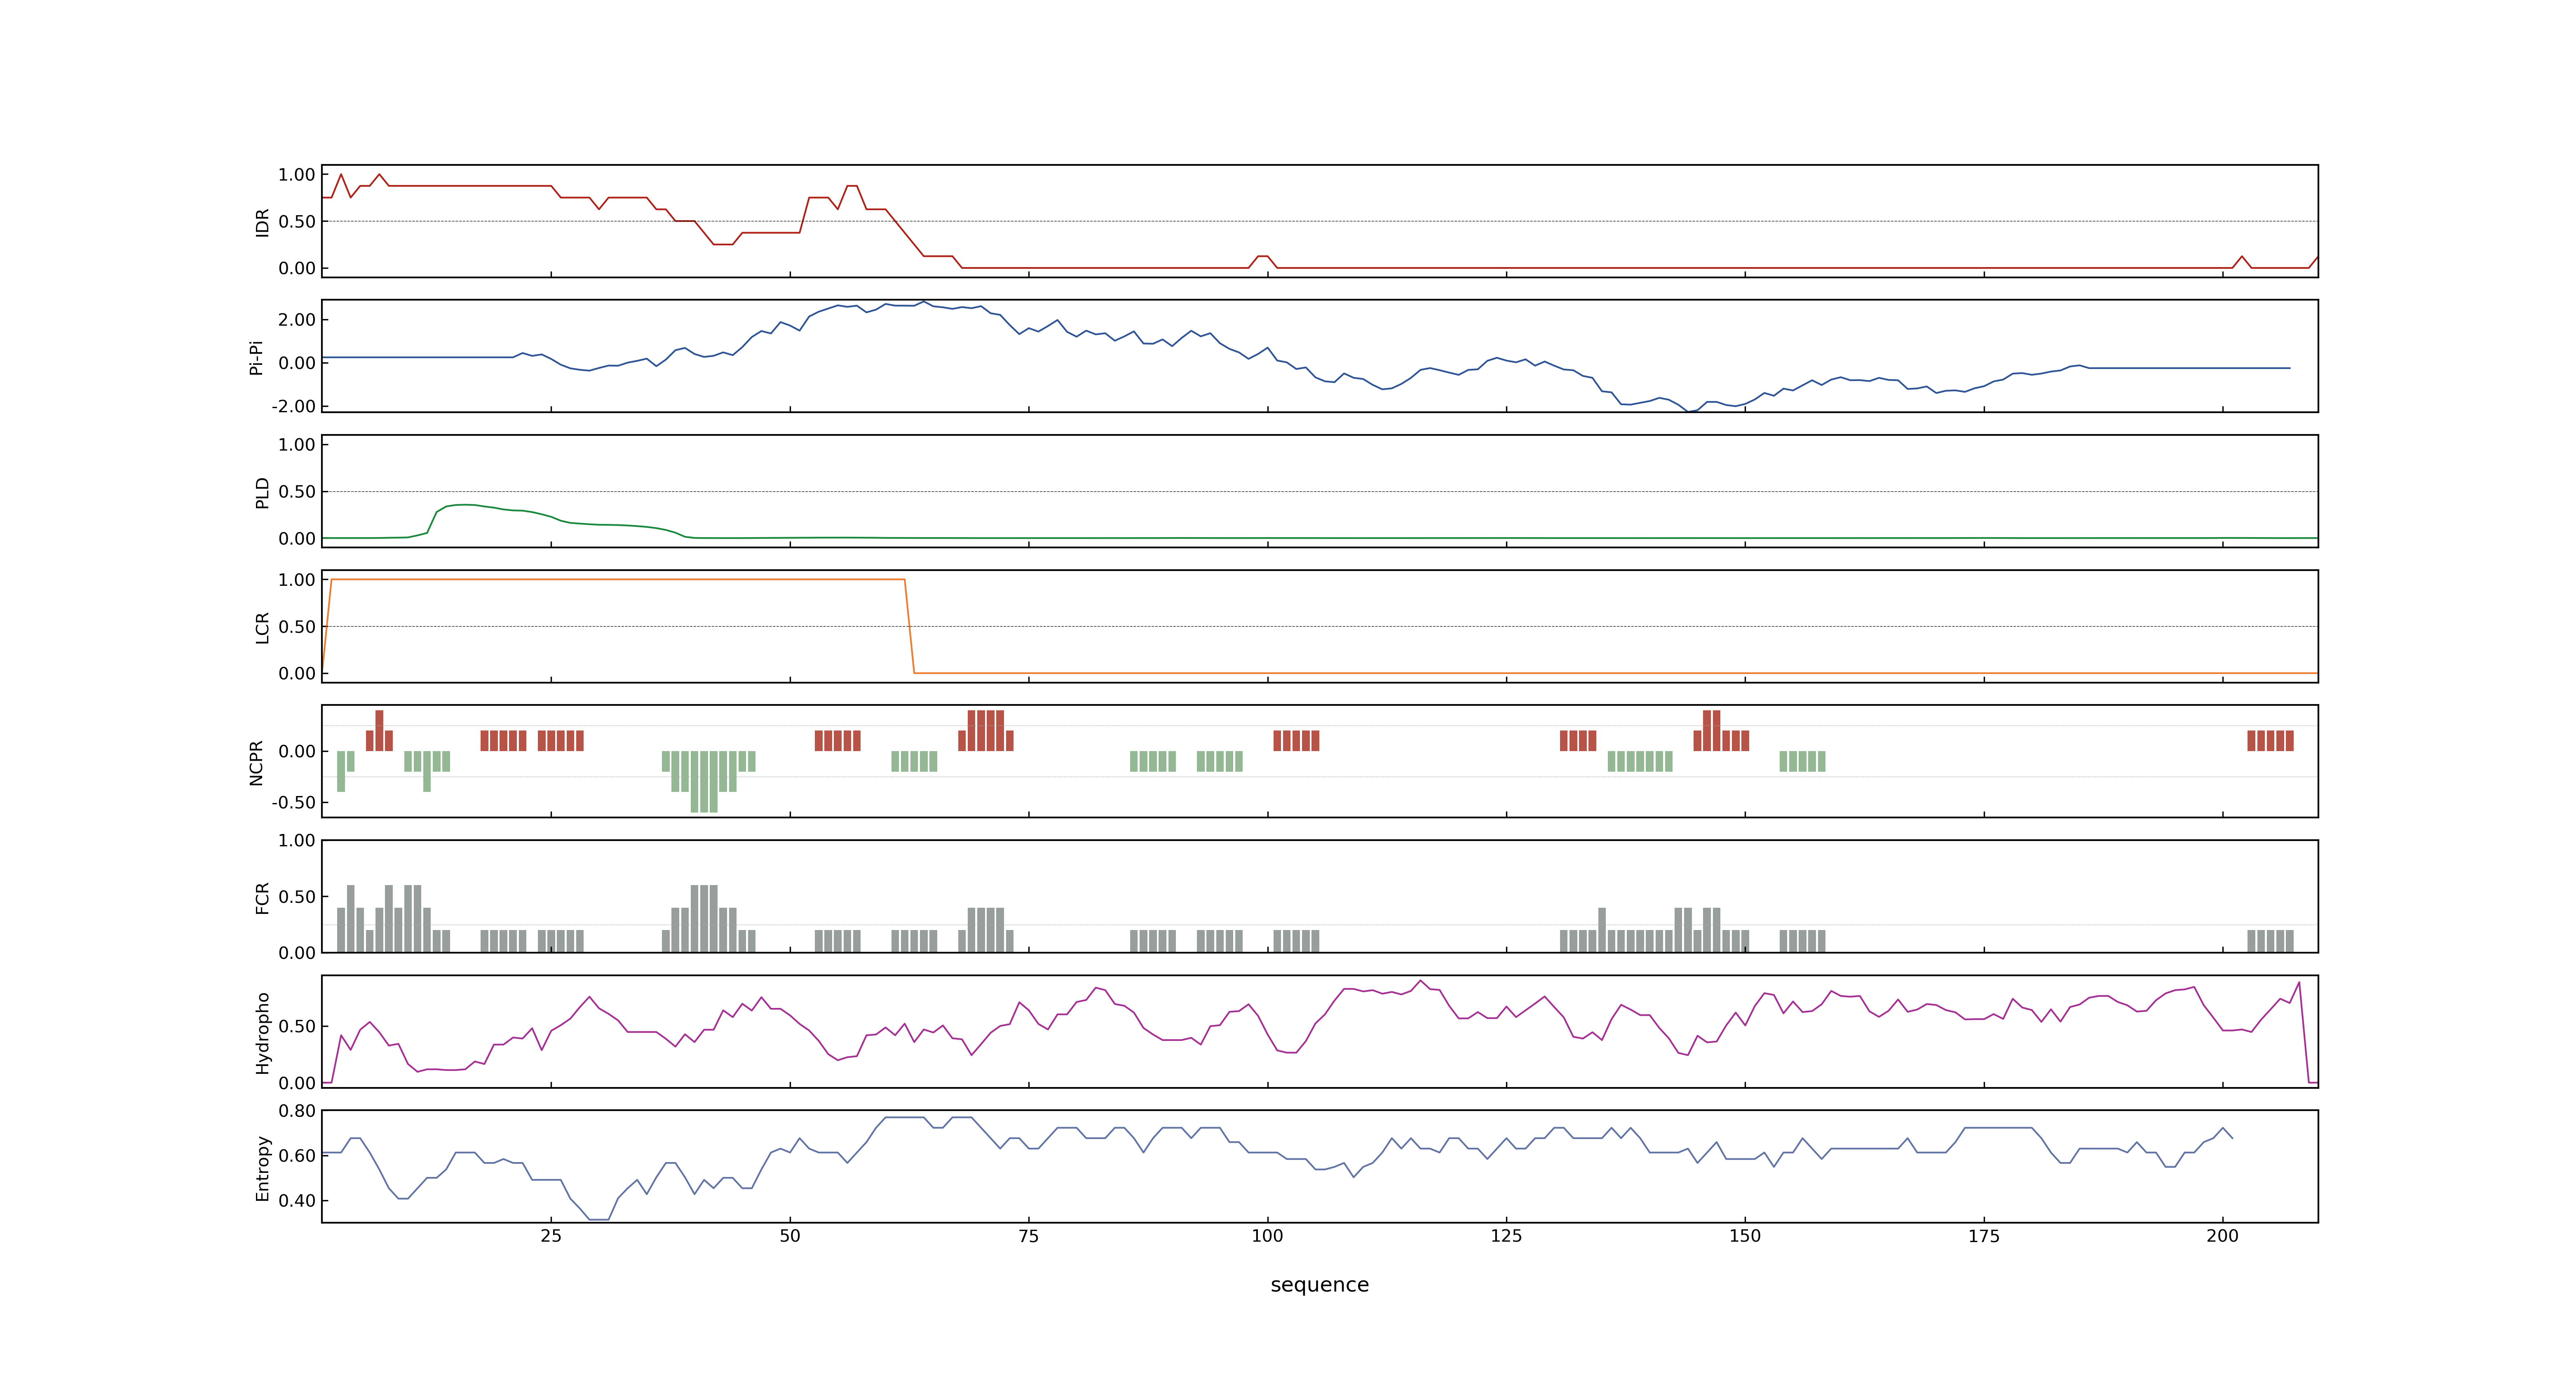Screen dimensions: 2576x1374
Task: Click the rightmost gray FCR bar group
Action: pos(2270,941)
